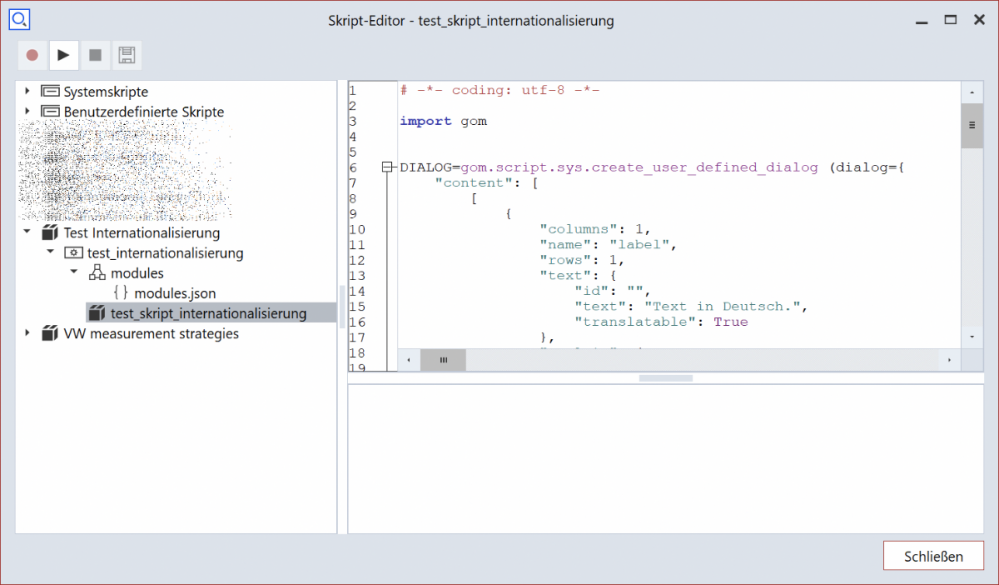Collapse the code fold at DIALOG line
Image resolution: width=999 pixels, height=585 pixels.
388,168
